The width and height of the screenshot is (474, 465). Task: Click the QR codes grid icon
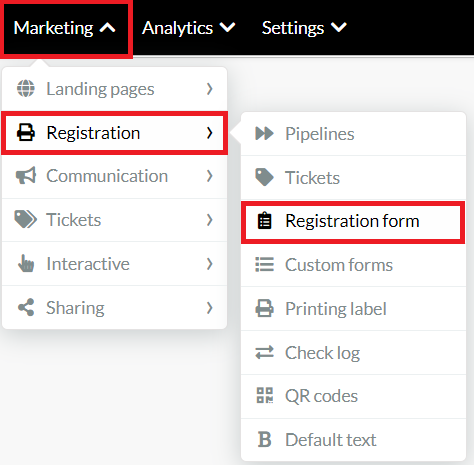coord(265,395)
